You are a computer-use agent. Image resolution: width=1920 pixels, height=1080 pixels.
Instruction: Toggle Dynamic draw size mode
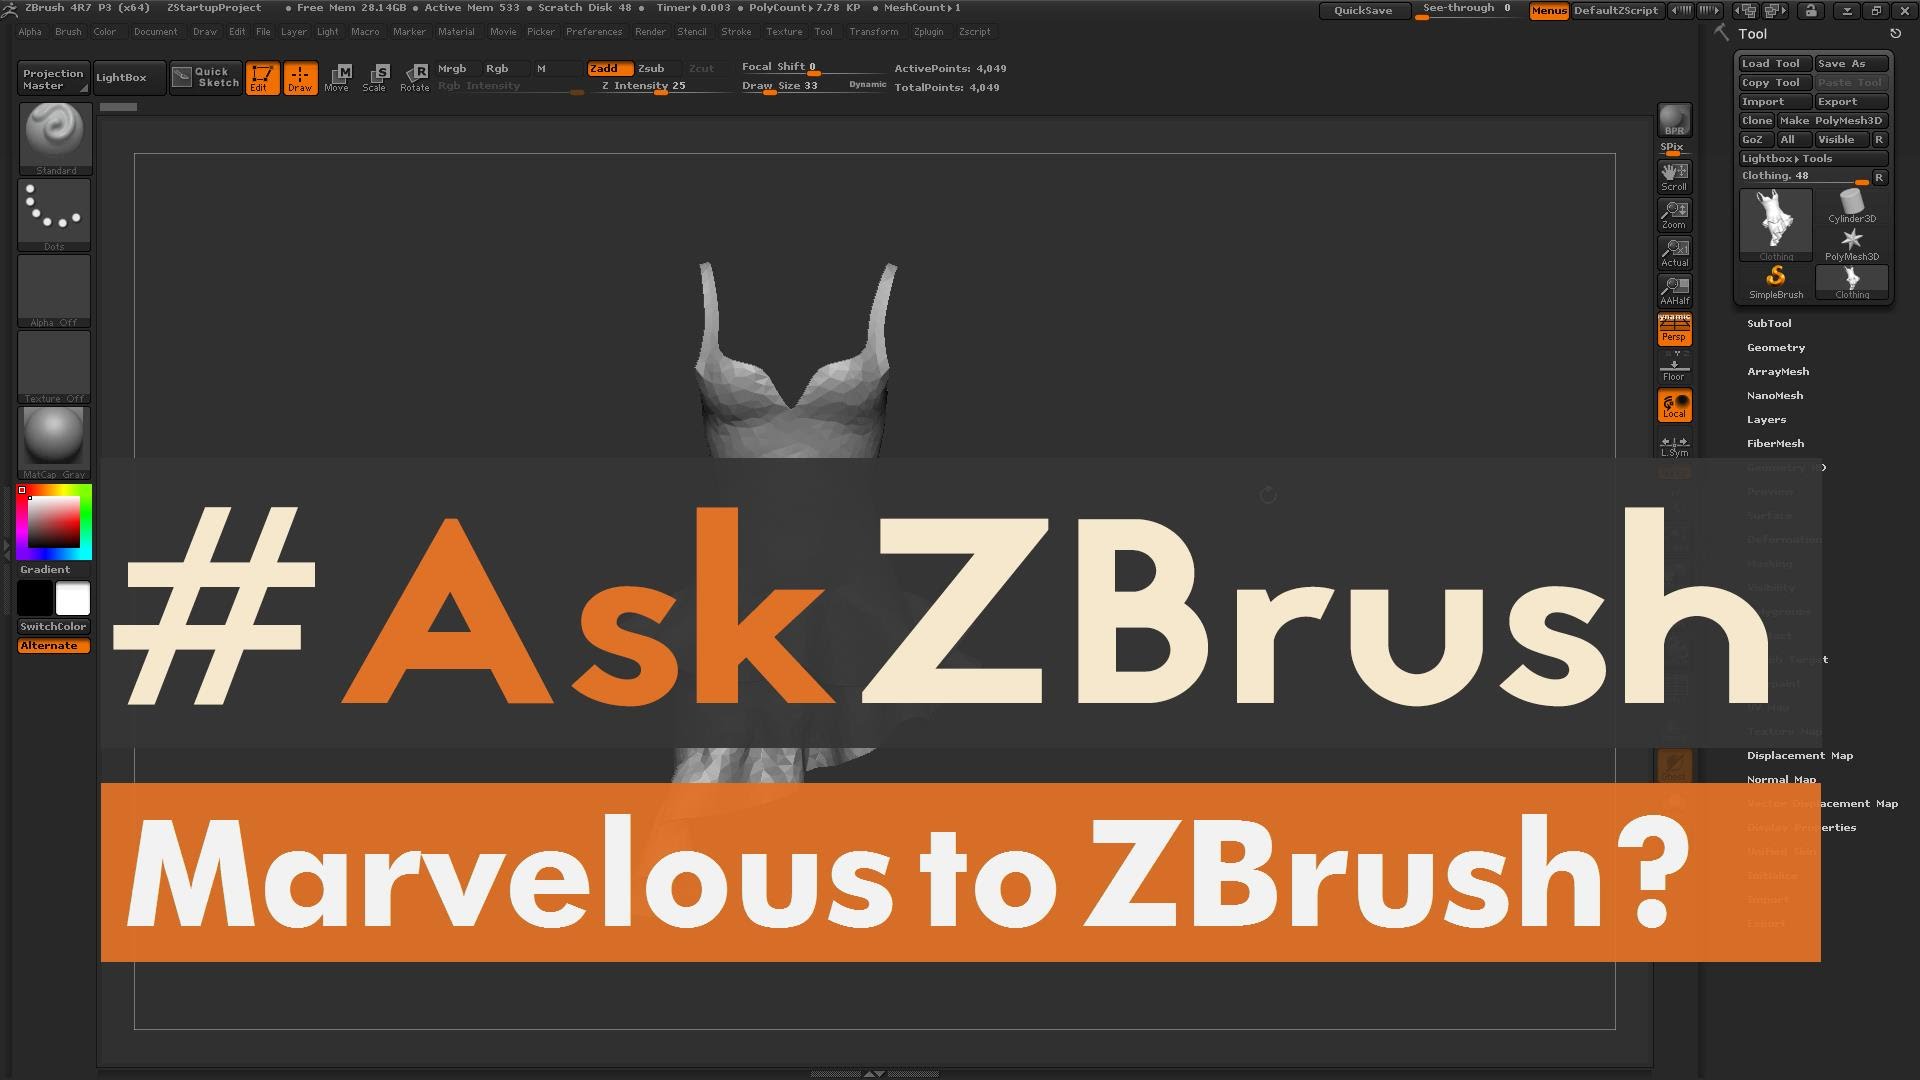point(868,84)
